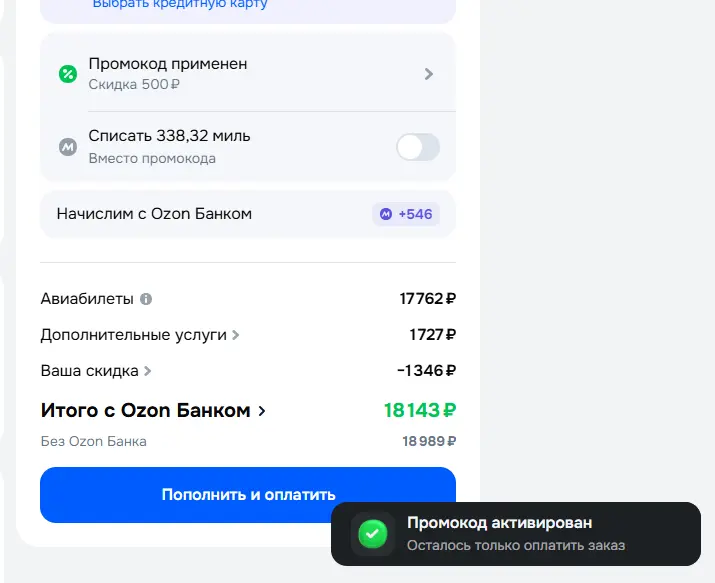Viewport: 715px width, 583px height.
Task: Click the info icon next to Авиабилеты
Action: point(146,299)
